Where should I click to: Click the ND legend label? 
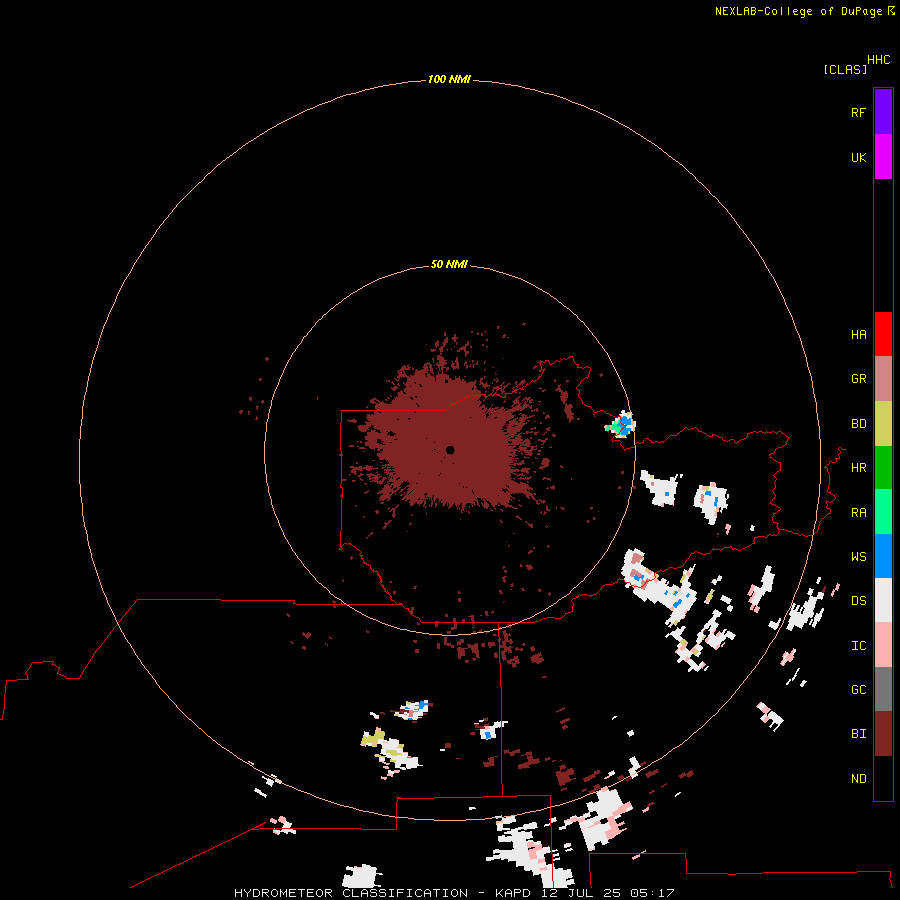pyautogui.click(x=858, y=779)
